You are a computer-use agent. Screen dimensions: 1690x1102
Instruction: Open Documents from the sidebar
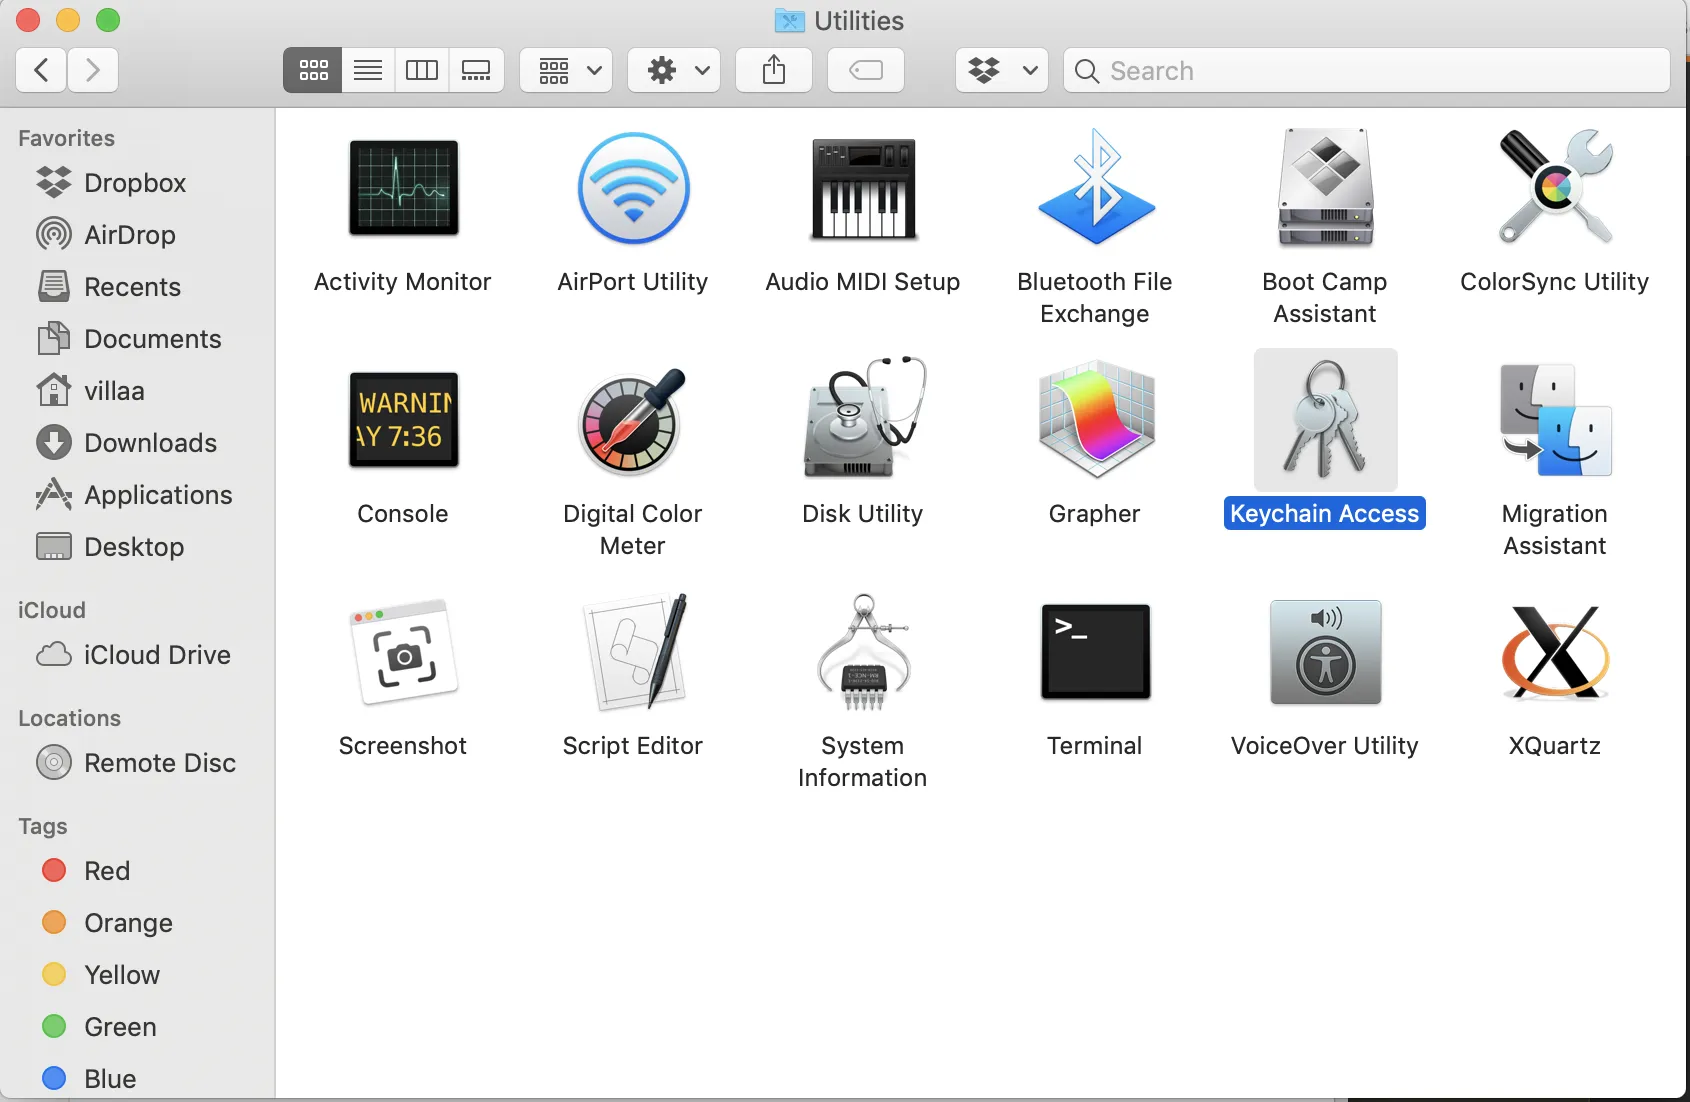pos(137,339)
